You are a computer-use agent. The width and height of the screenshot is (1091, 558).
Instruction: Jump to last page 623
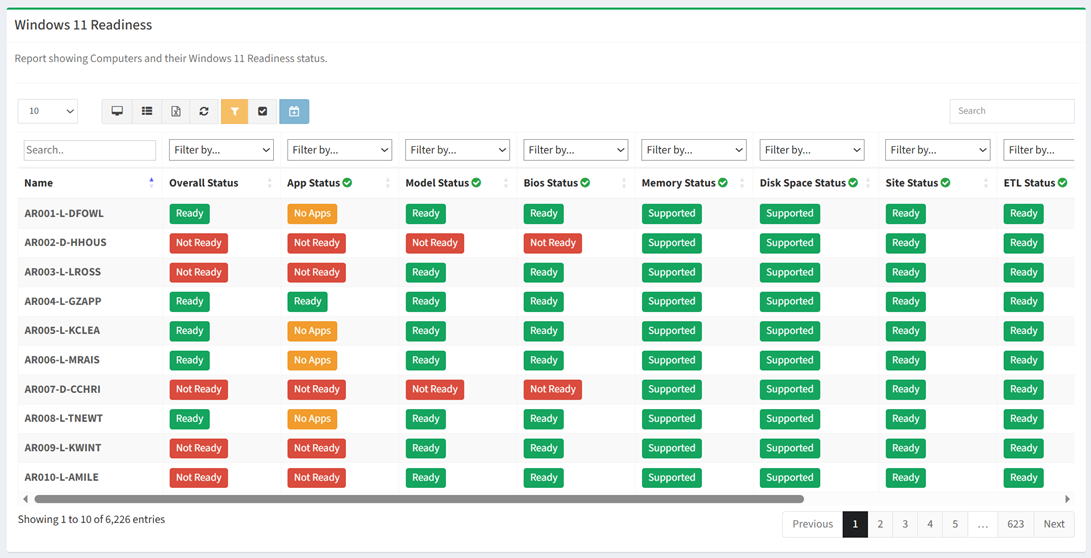click(x=1015, y=524)
